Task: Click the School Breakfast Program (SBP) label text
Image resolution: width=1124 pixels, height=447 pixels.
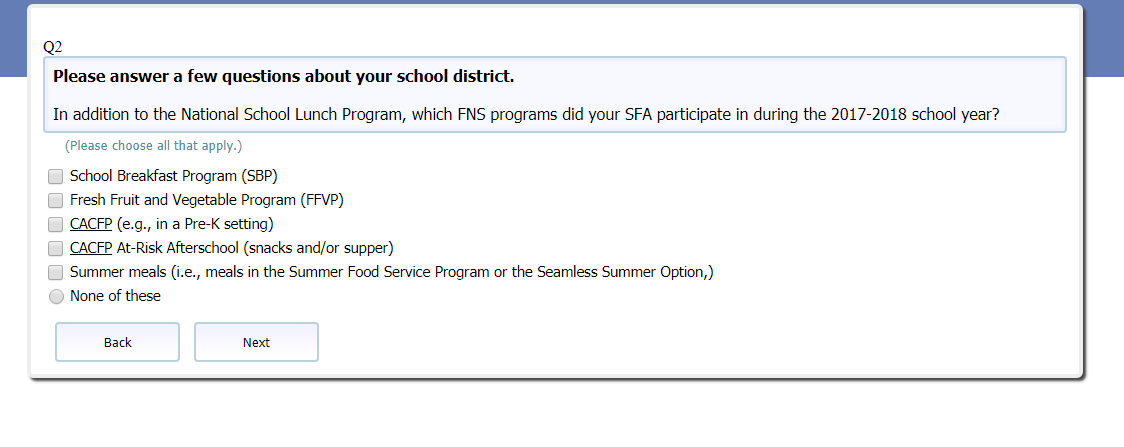Action: point(173,176)
